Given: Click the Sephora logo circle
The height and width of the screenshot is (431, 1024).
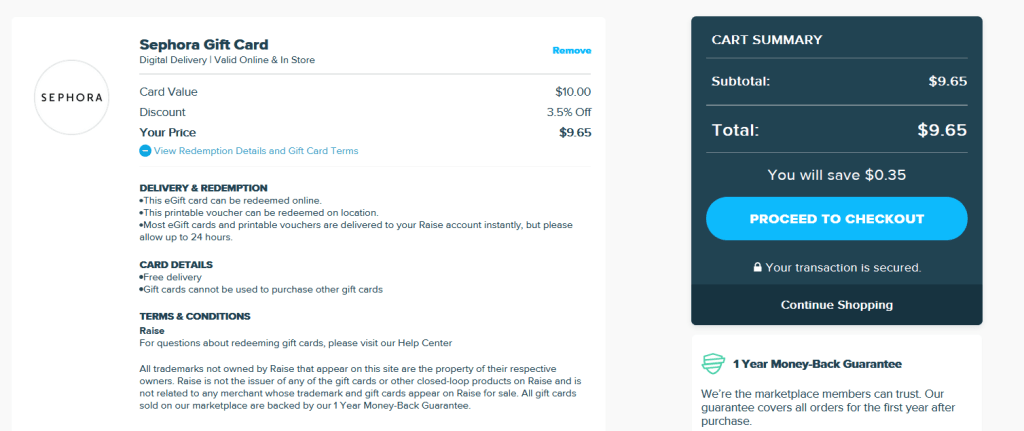Looking at the screenshot, I should point(71,97).
